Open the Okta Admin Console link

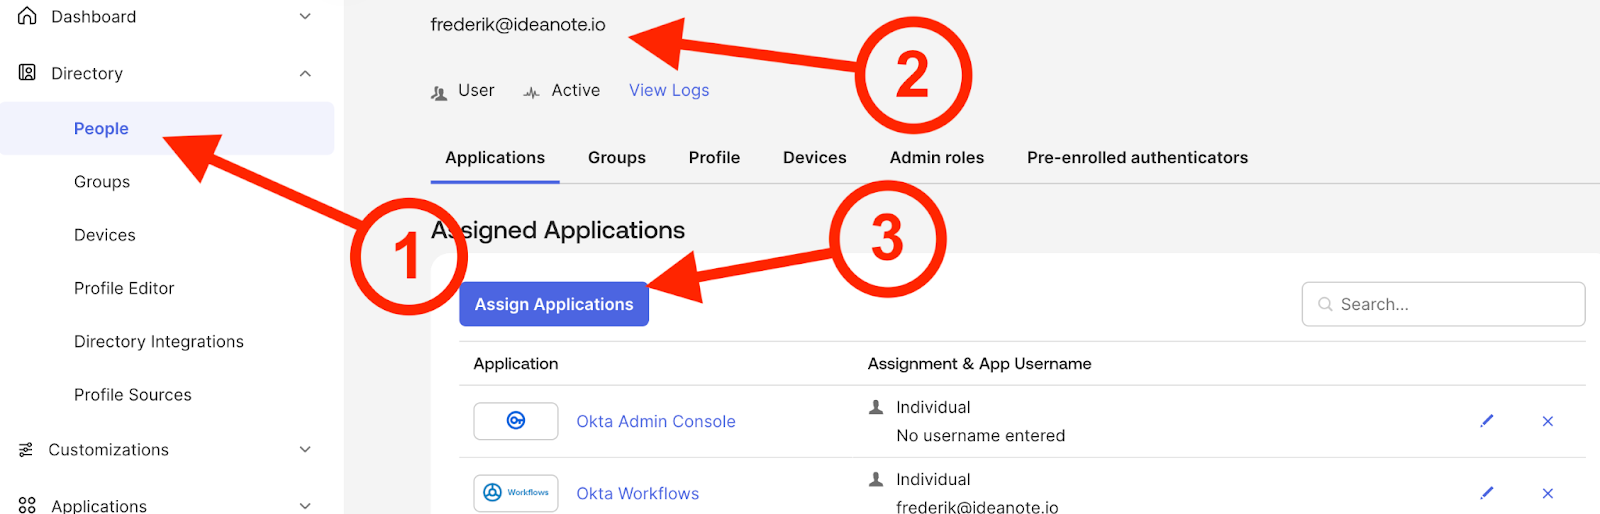656,422
